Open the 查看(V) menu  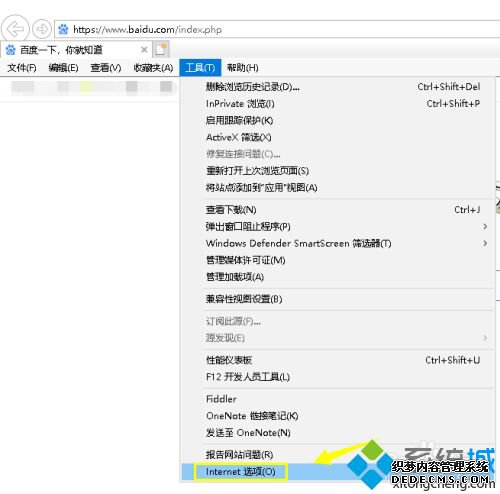106,68
